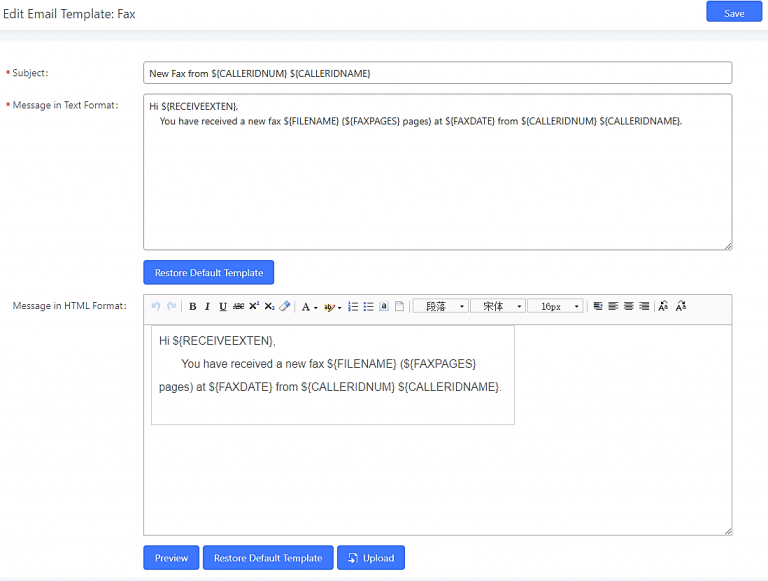The width and height of the screenshot is (768, 581).
Task: Click the text highlight color icon
Action: [x=329, y=307]
